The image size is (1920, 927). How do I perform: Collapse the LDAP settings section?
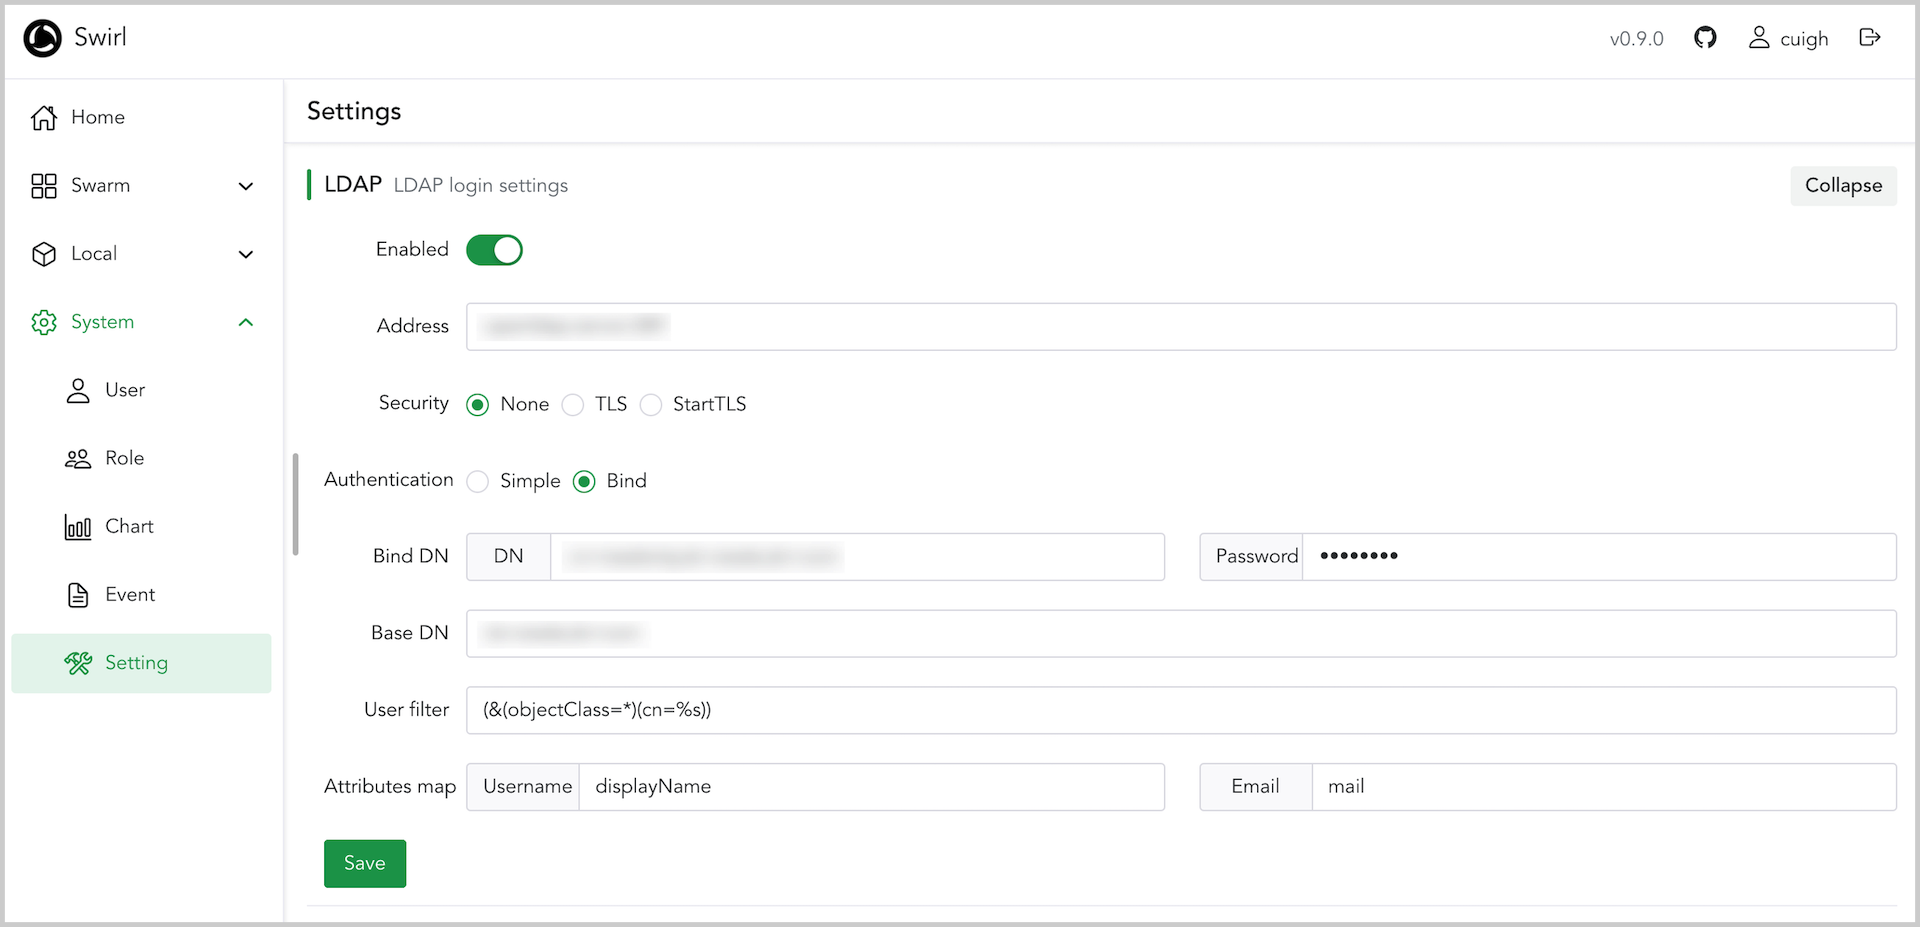point(1842,186)
